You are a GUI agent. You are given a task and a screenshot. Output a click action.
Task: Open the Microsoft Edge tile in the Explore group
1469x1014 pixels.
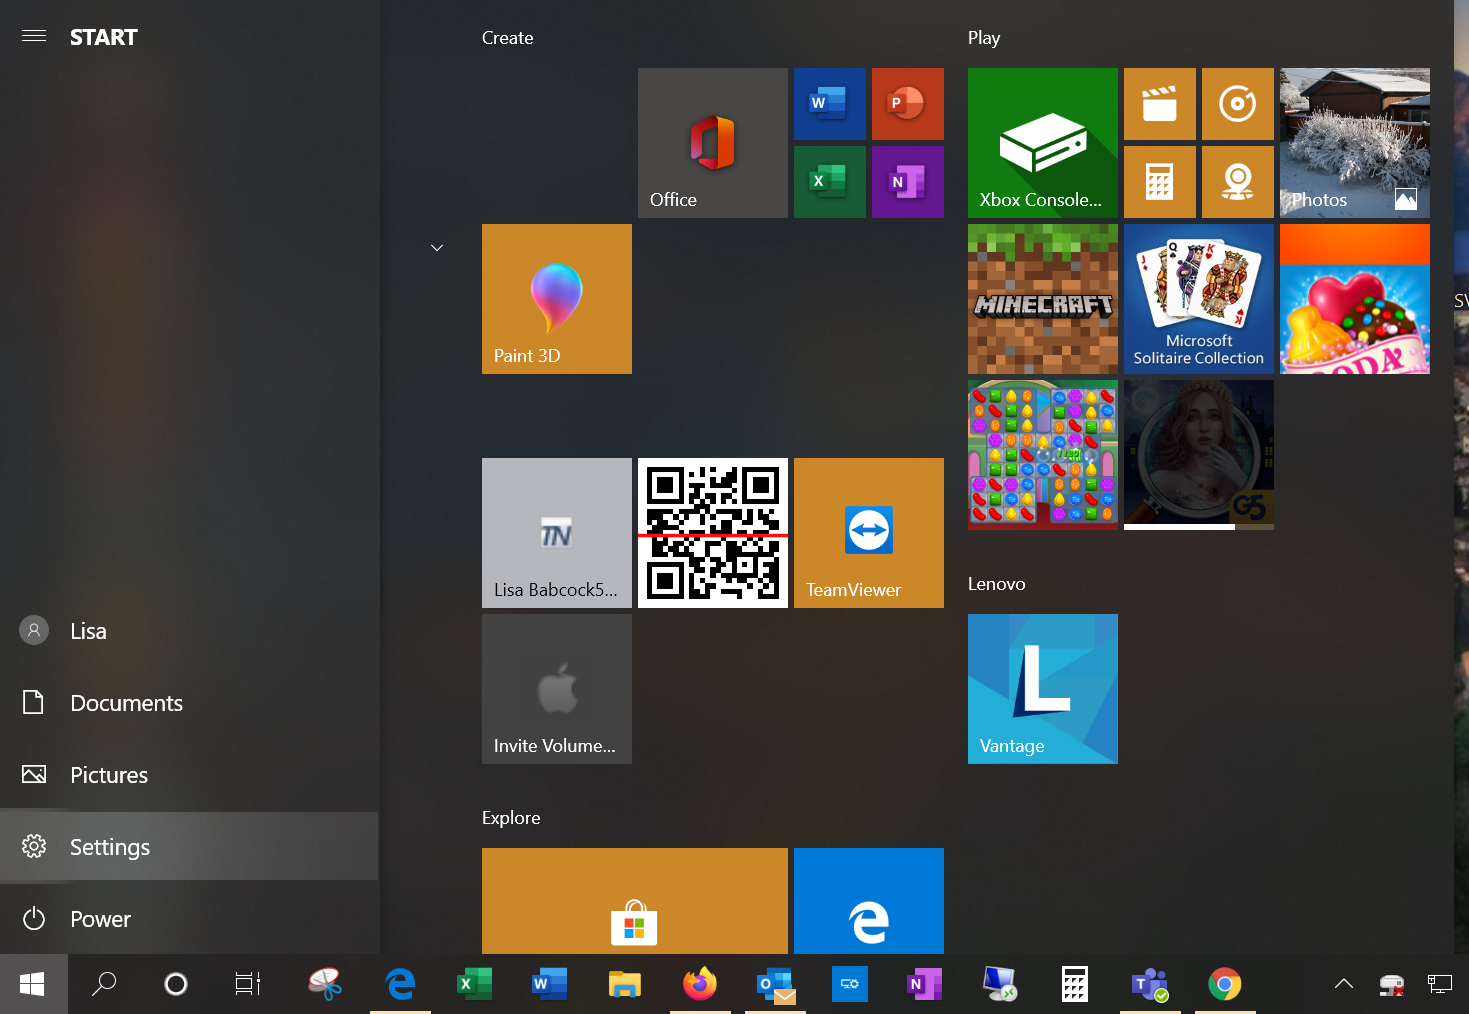point(868,901)
